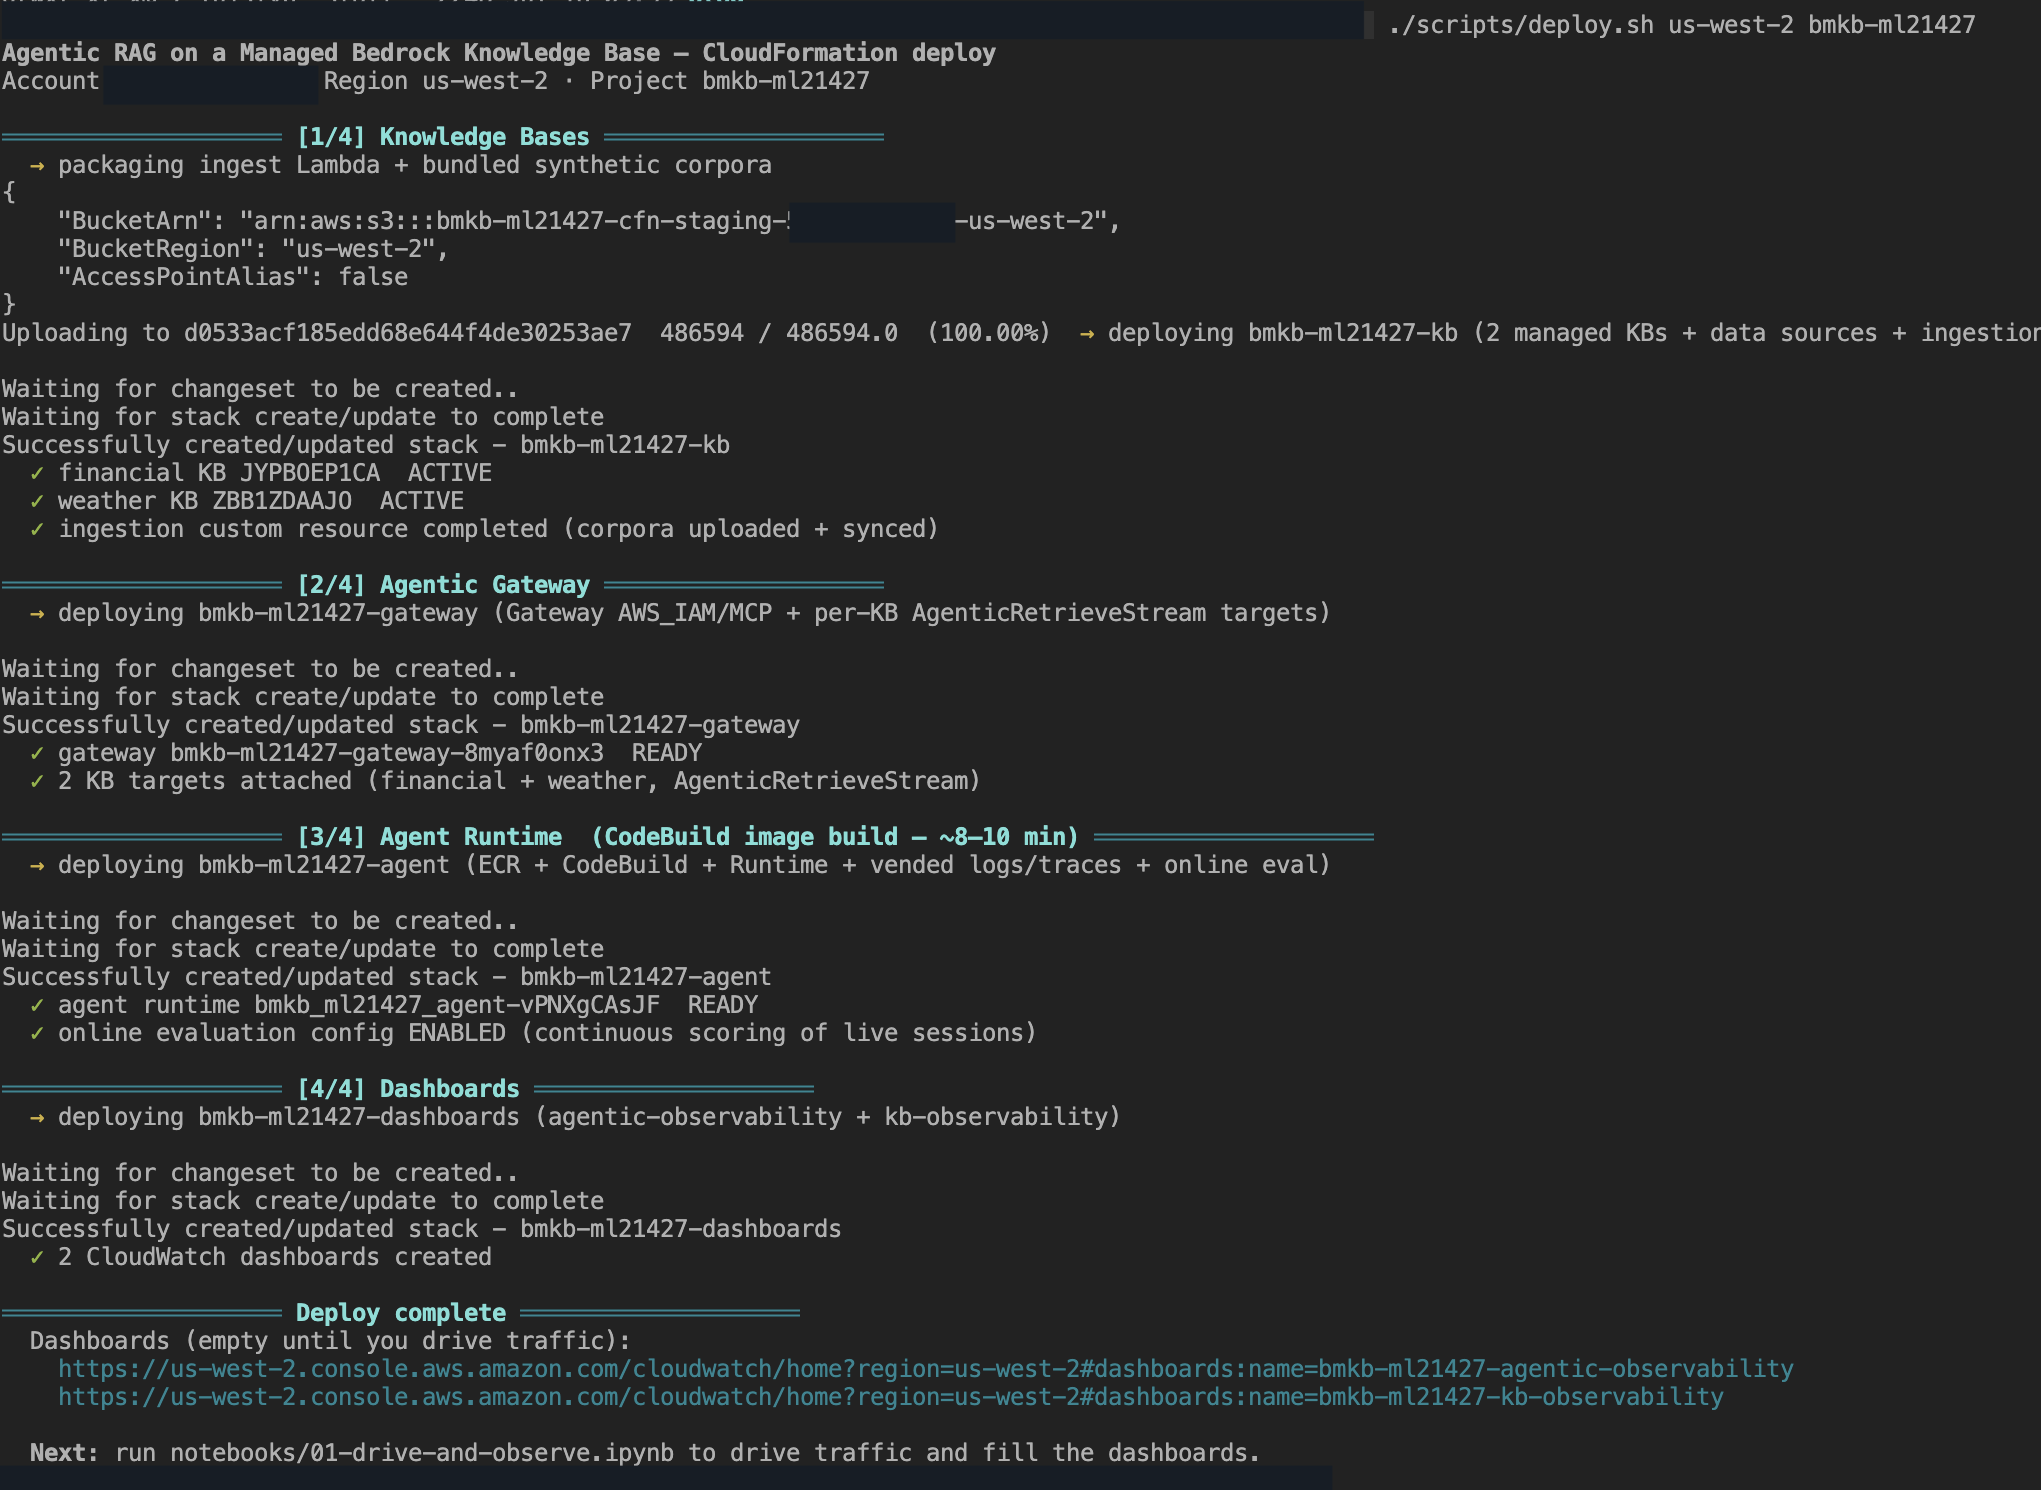Click the 'deploying bmkb-ml21427-gateway' line

[680, 613]
